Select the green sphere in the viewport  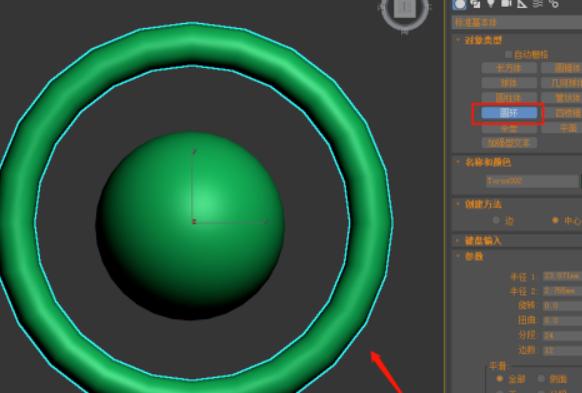click(190, 226)
